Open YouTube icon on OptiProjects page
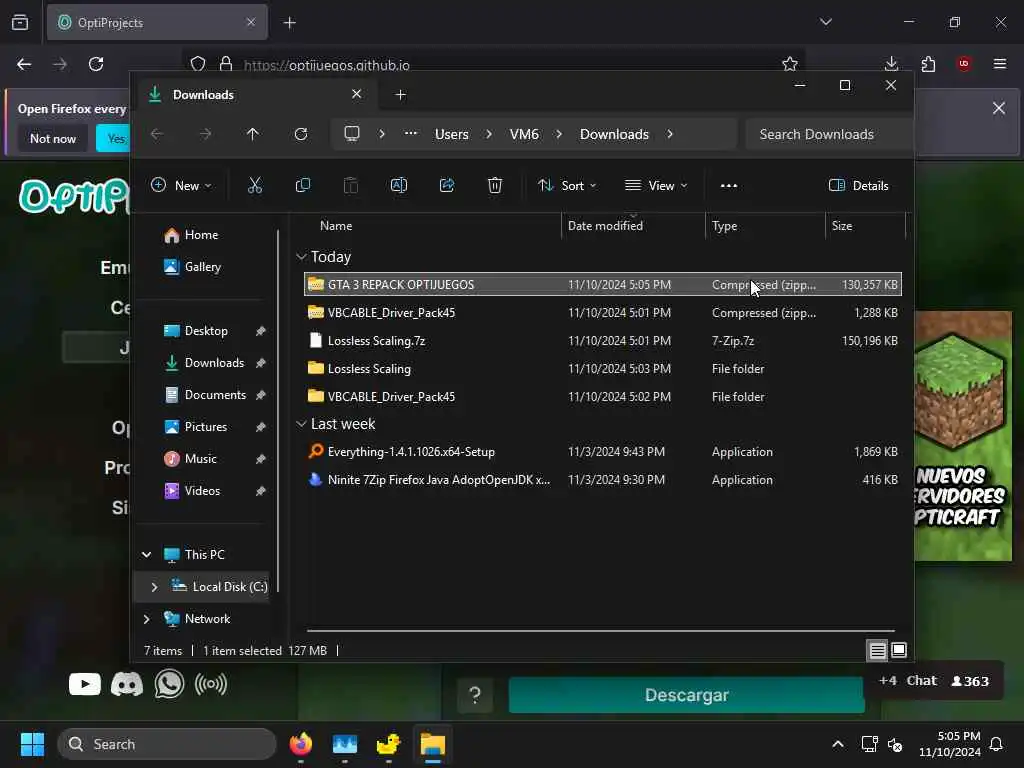 tap(85, 684)
